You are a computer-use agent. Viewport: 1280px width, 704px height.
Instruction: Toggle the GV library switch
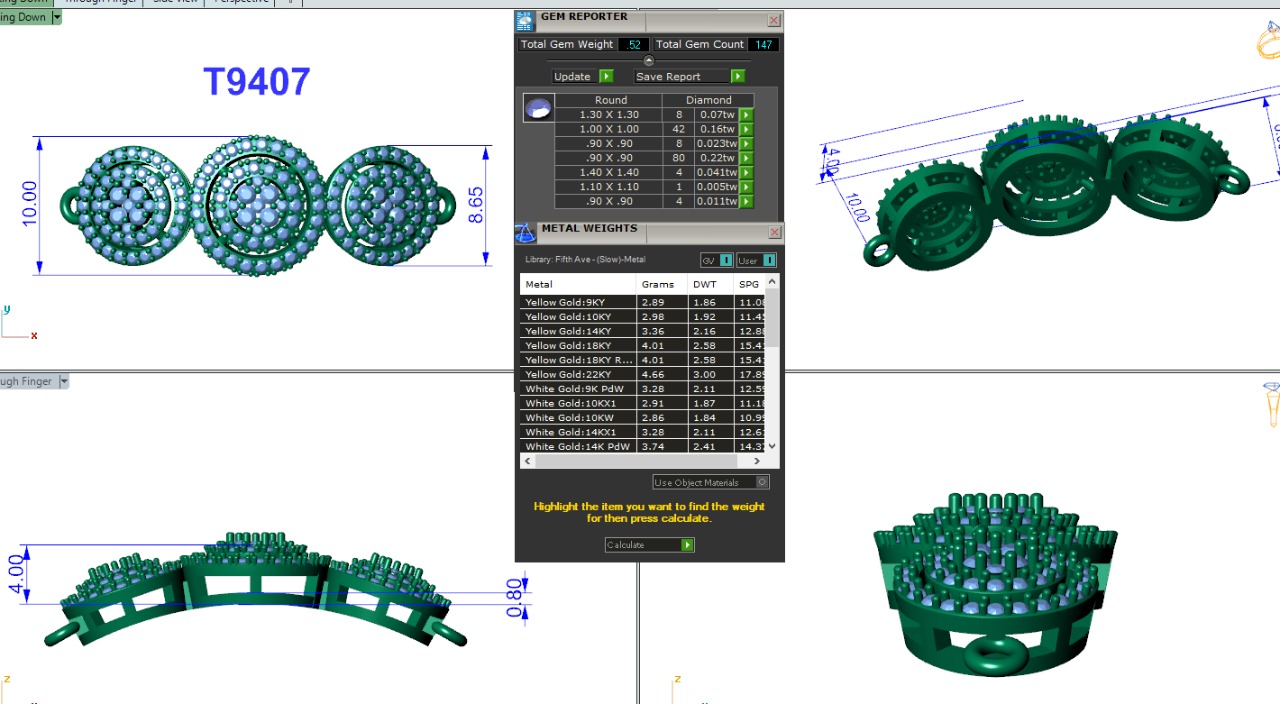tap(727, 261)
